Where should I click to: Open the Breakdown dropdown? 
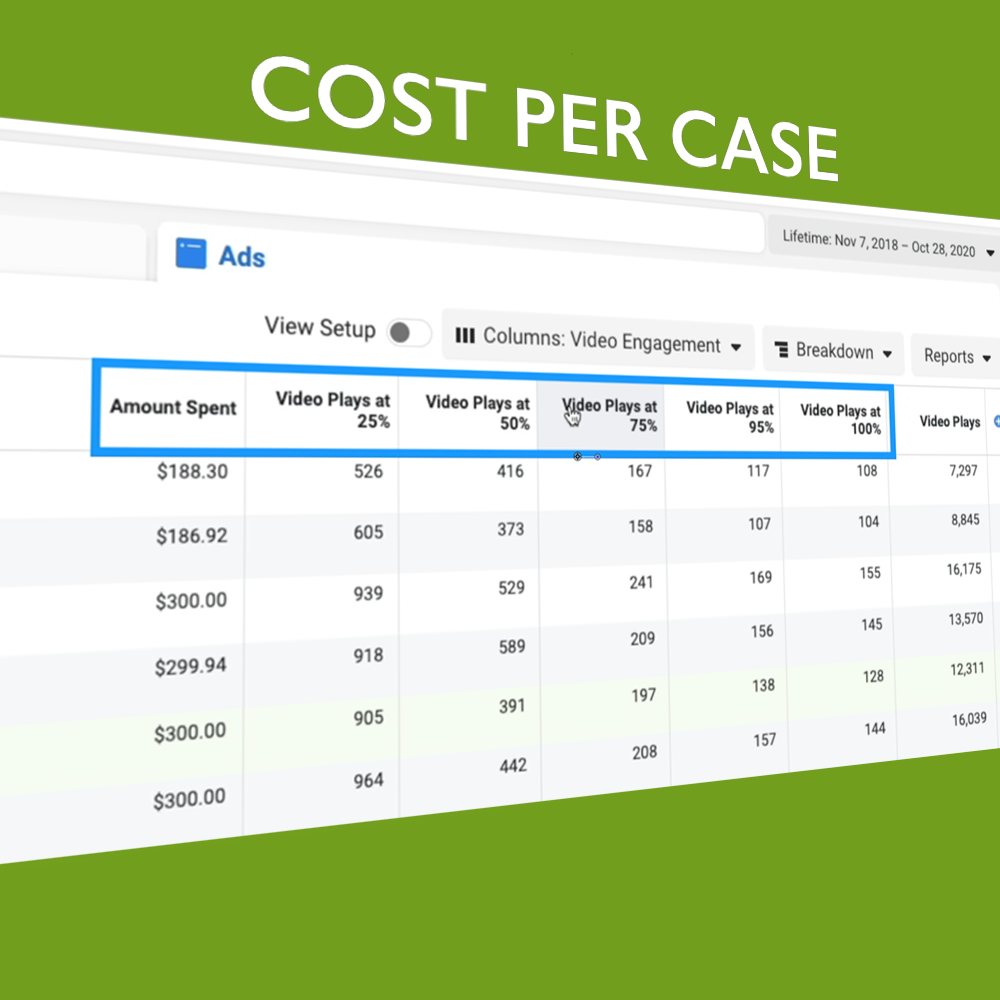click(x=834, y=351)
